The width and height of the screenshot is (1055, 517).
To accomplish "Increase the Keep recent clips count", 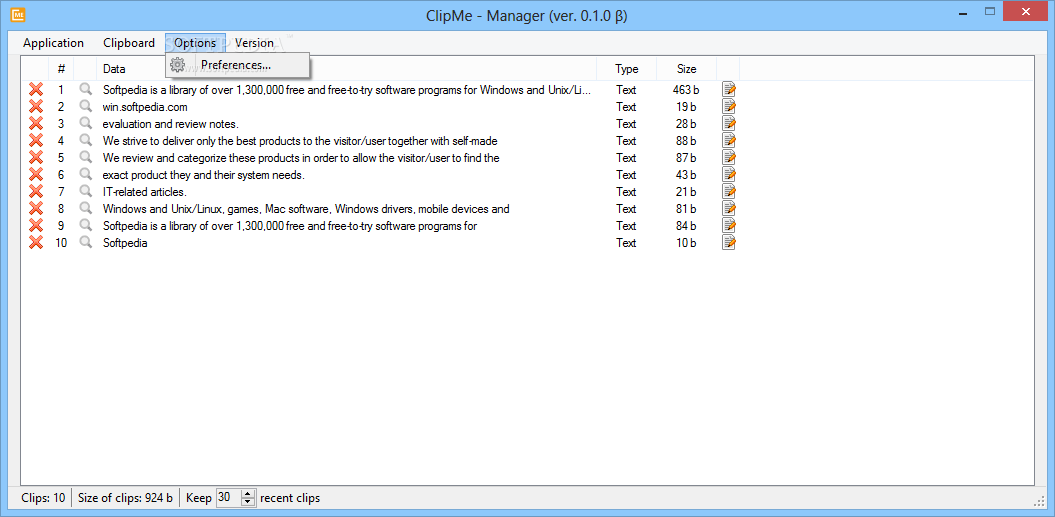I will (248, 493).
